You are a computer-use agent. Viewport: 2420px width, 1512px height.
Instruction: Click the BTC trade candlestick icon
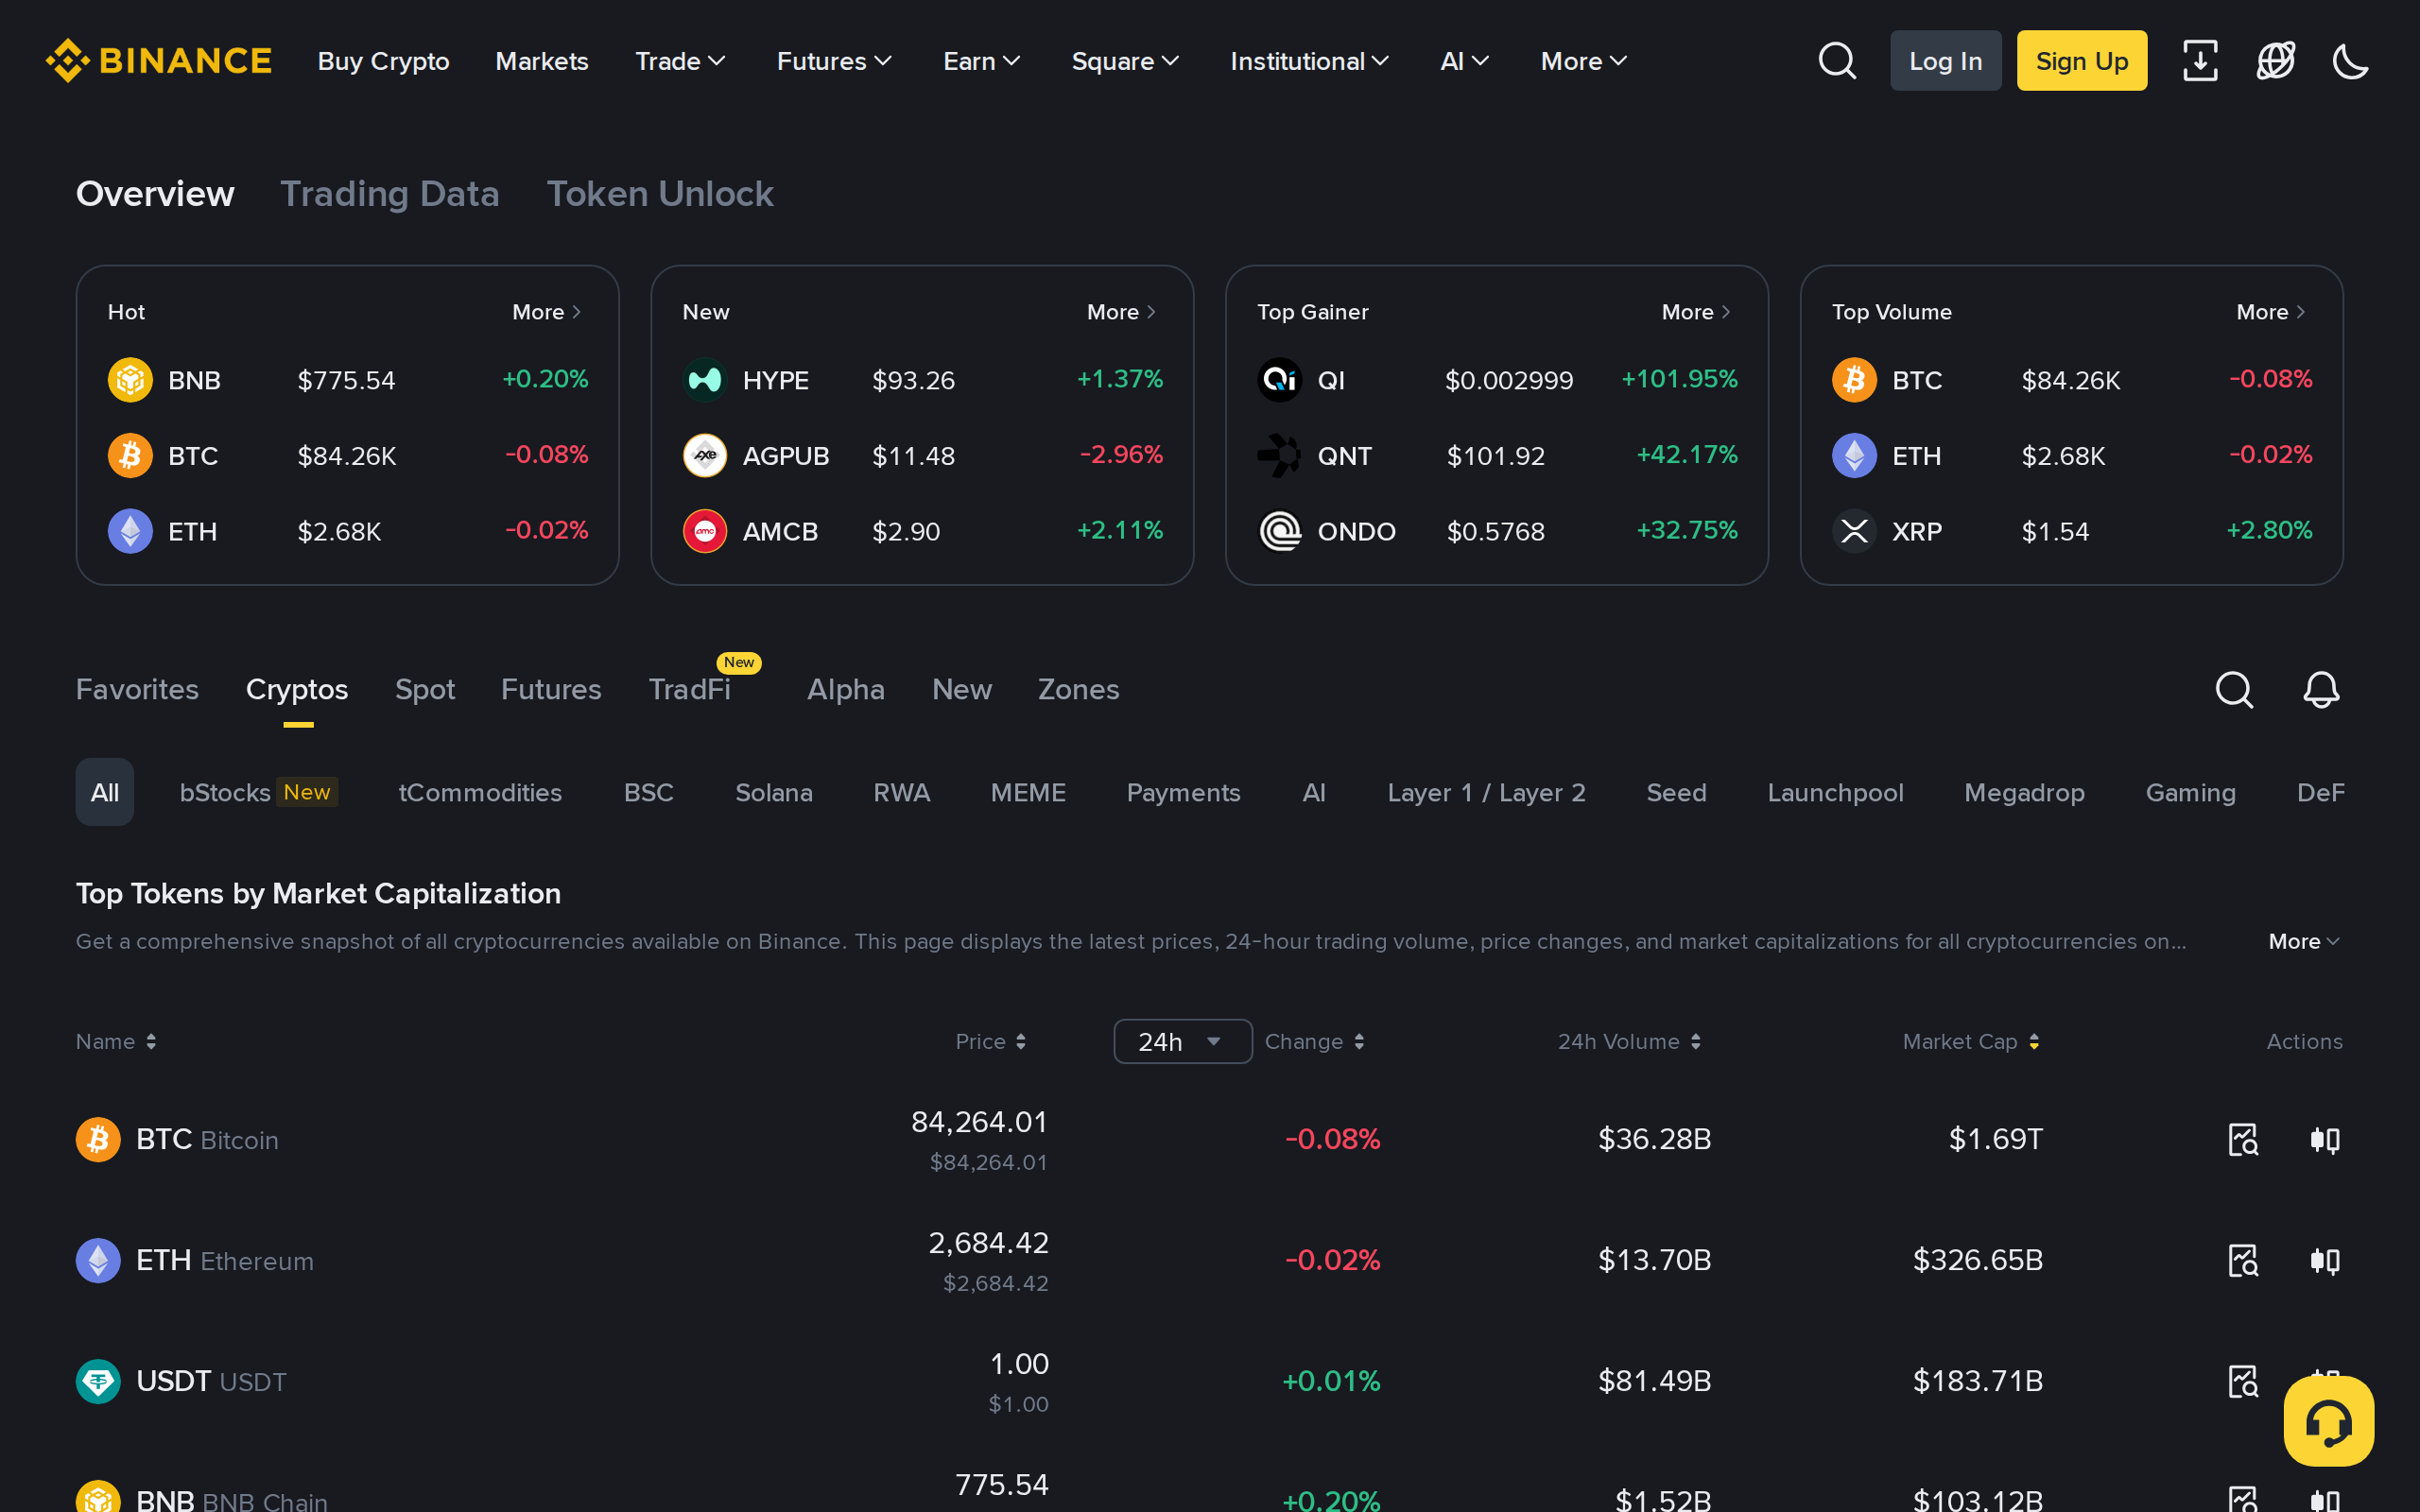point(2325,1140)
